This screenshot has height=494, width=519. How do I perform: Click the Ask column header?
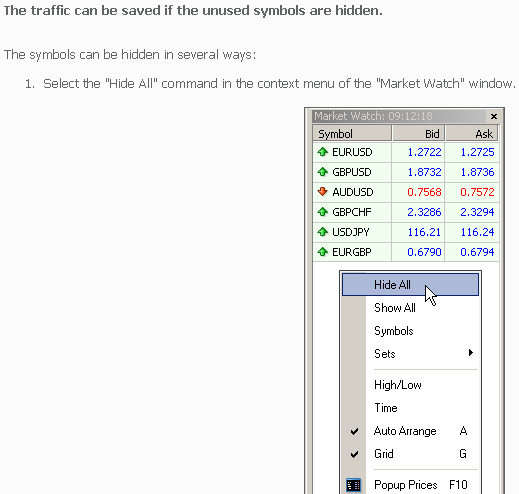(472, 134)
